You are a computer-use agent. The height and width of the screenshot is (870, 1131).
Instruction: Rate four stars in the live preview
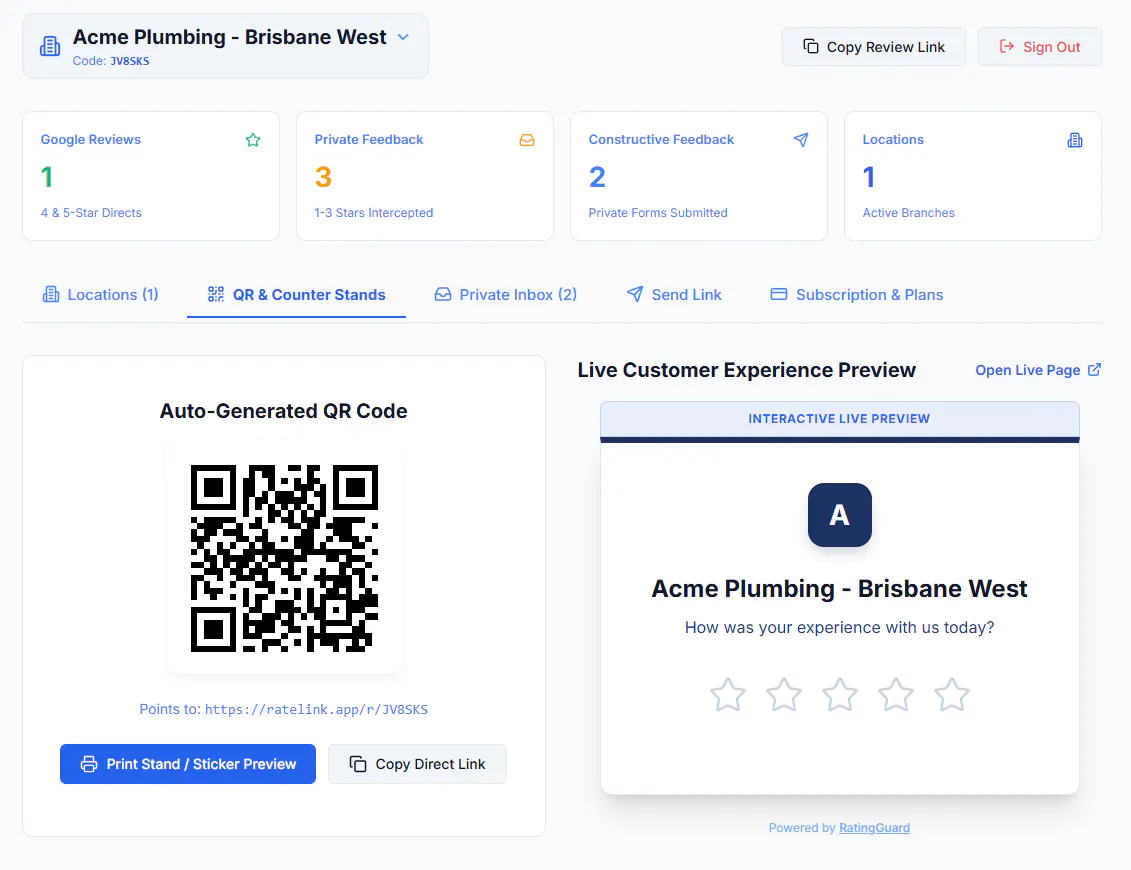pos(896,695)
